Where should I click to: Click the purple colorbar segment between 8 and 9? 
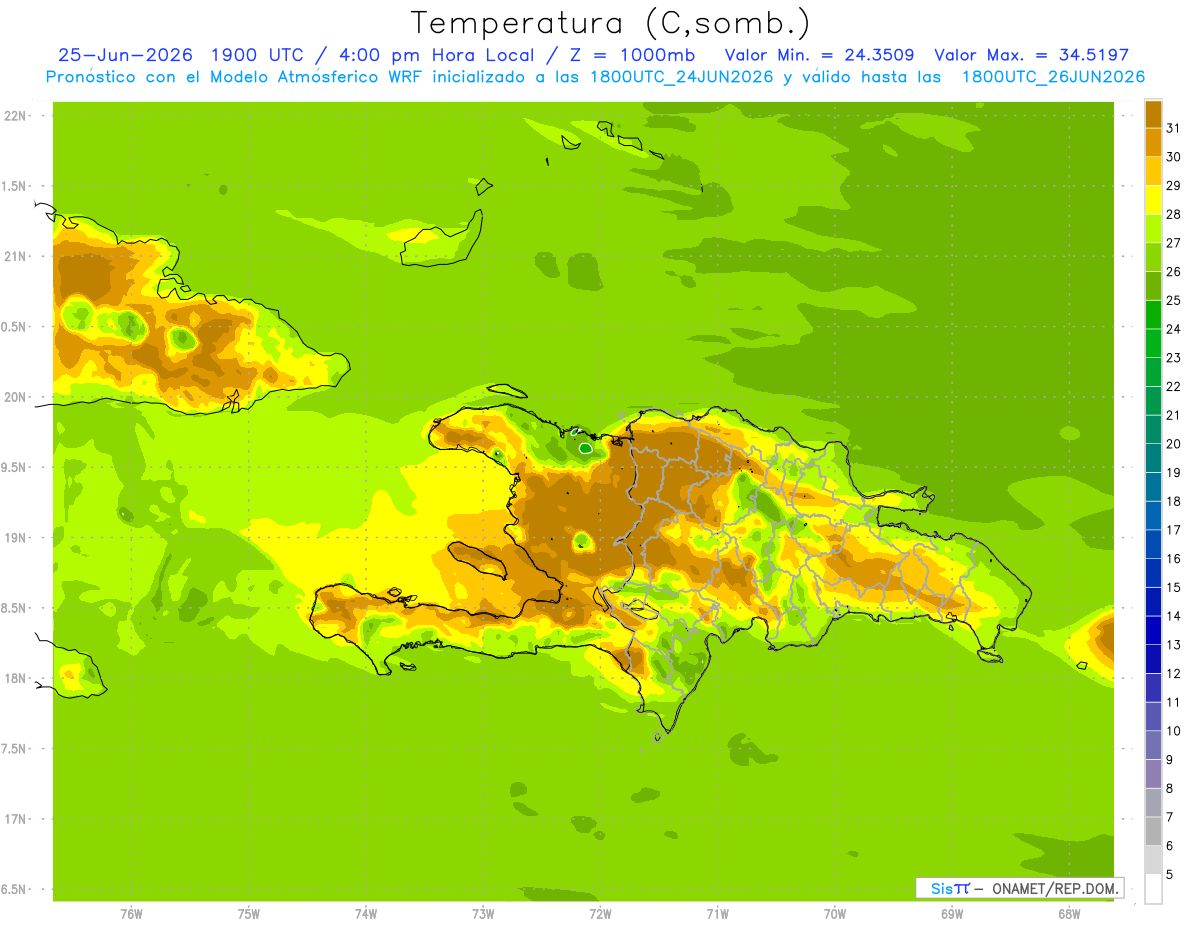(x=1153, y=774)
